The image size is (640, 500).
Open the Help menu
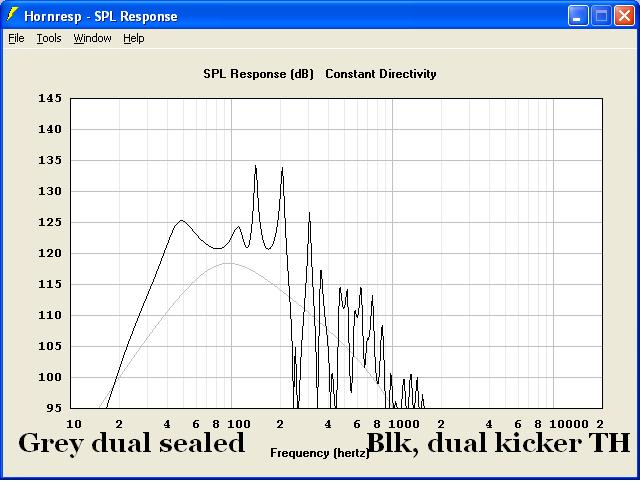134,38
